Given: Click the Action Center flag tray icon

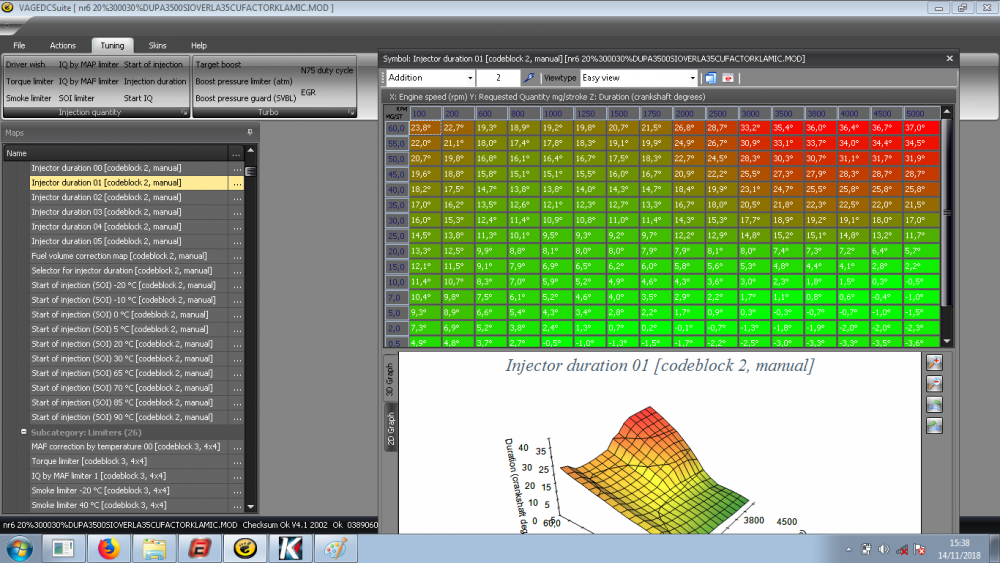Looking at the screenshot, I should pos(919,549).
